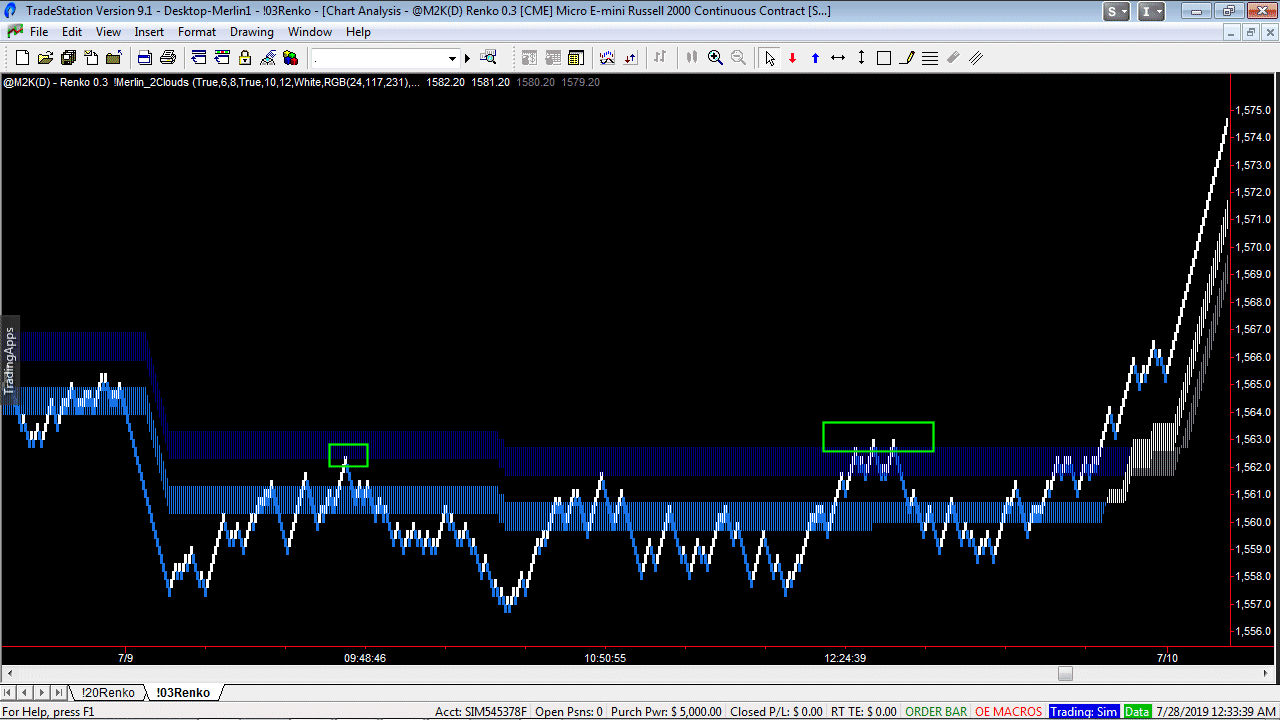The image size is (1280, 720).
Task: Open the Insert menu
Action: (x=149, y=32)
